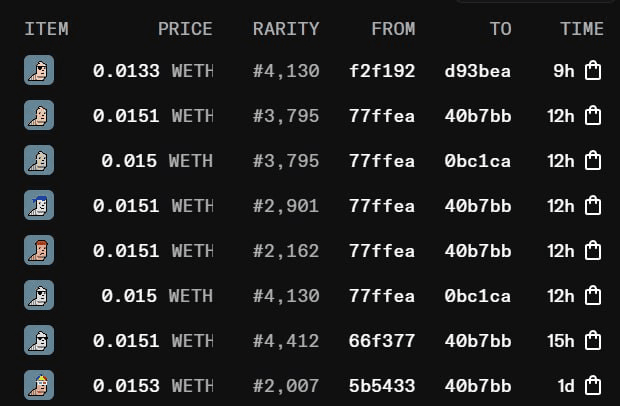Click the PRICE column header
The height and width of the screenshot is (406, 620).
click(x=185, y=29)
